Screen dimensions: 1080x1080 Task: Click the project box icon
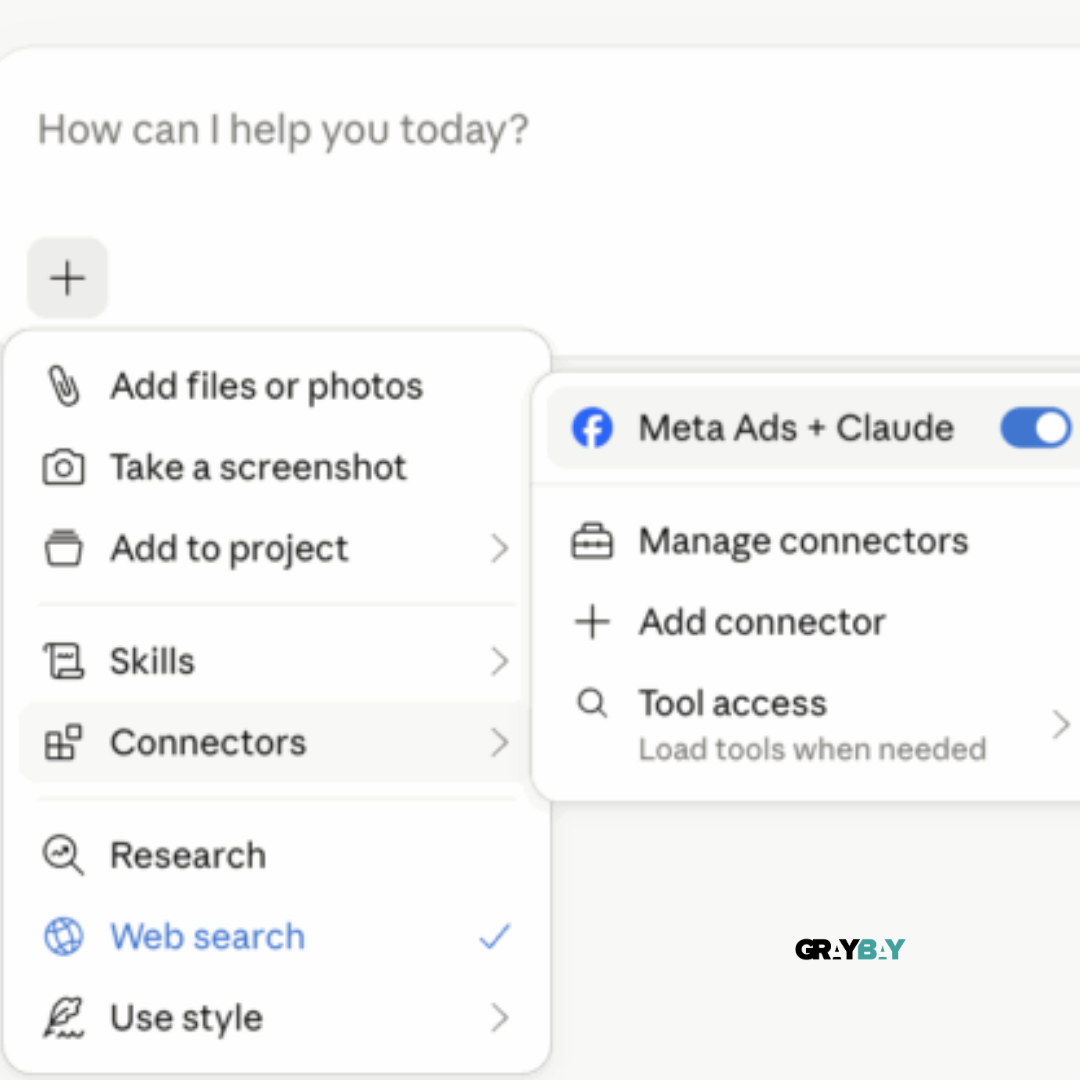pos(63,548)
